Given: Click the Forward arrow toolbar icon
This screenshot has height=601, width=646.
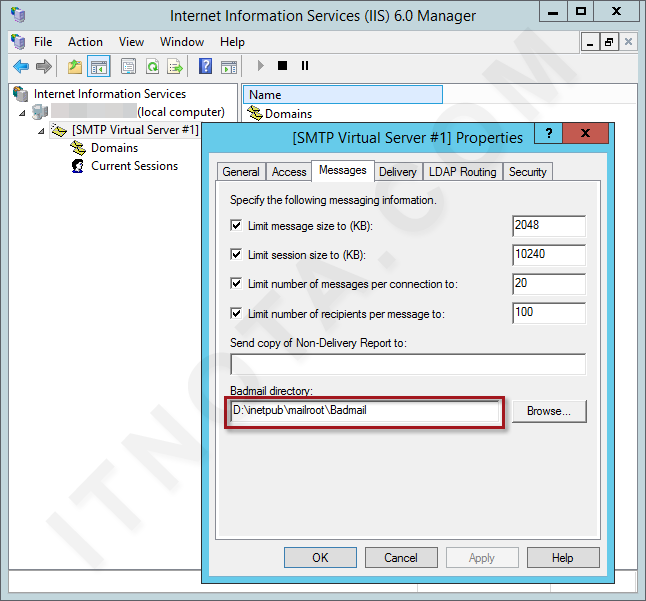Looking at the screenshot, I should tap(44, 66).
